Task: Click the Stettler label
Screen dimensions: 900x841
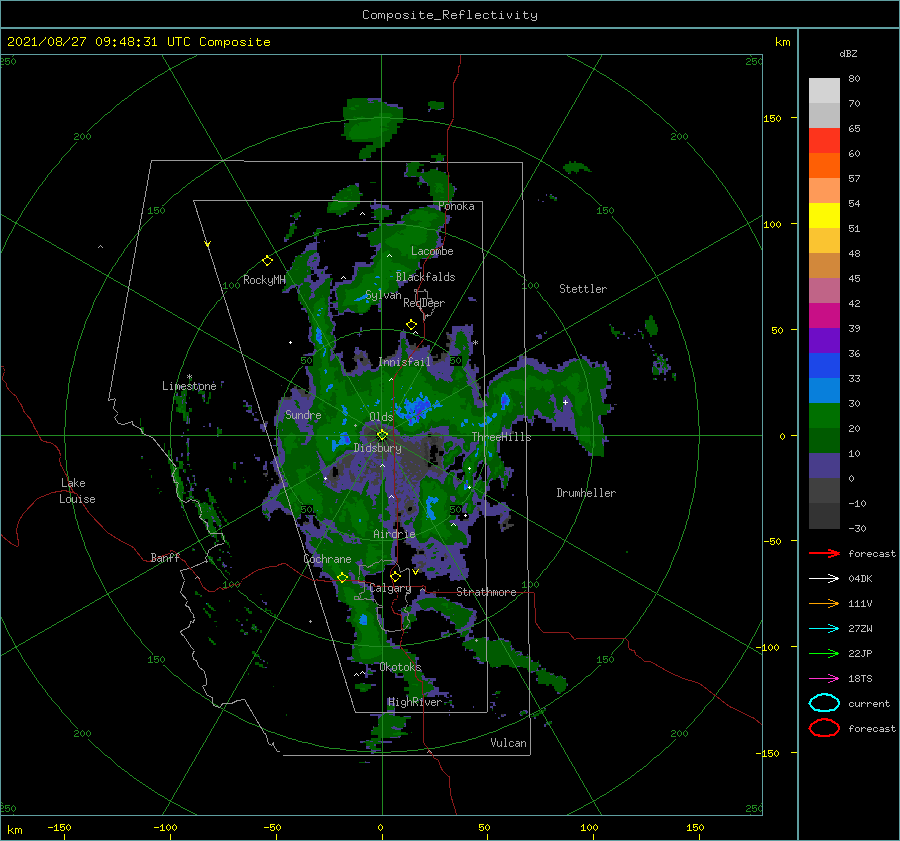Action: [x=583, y=289]
